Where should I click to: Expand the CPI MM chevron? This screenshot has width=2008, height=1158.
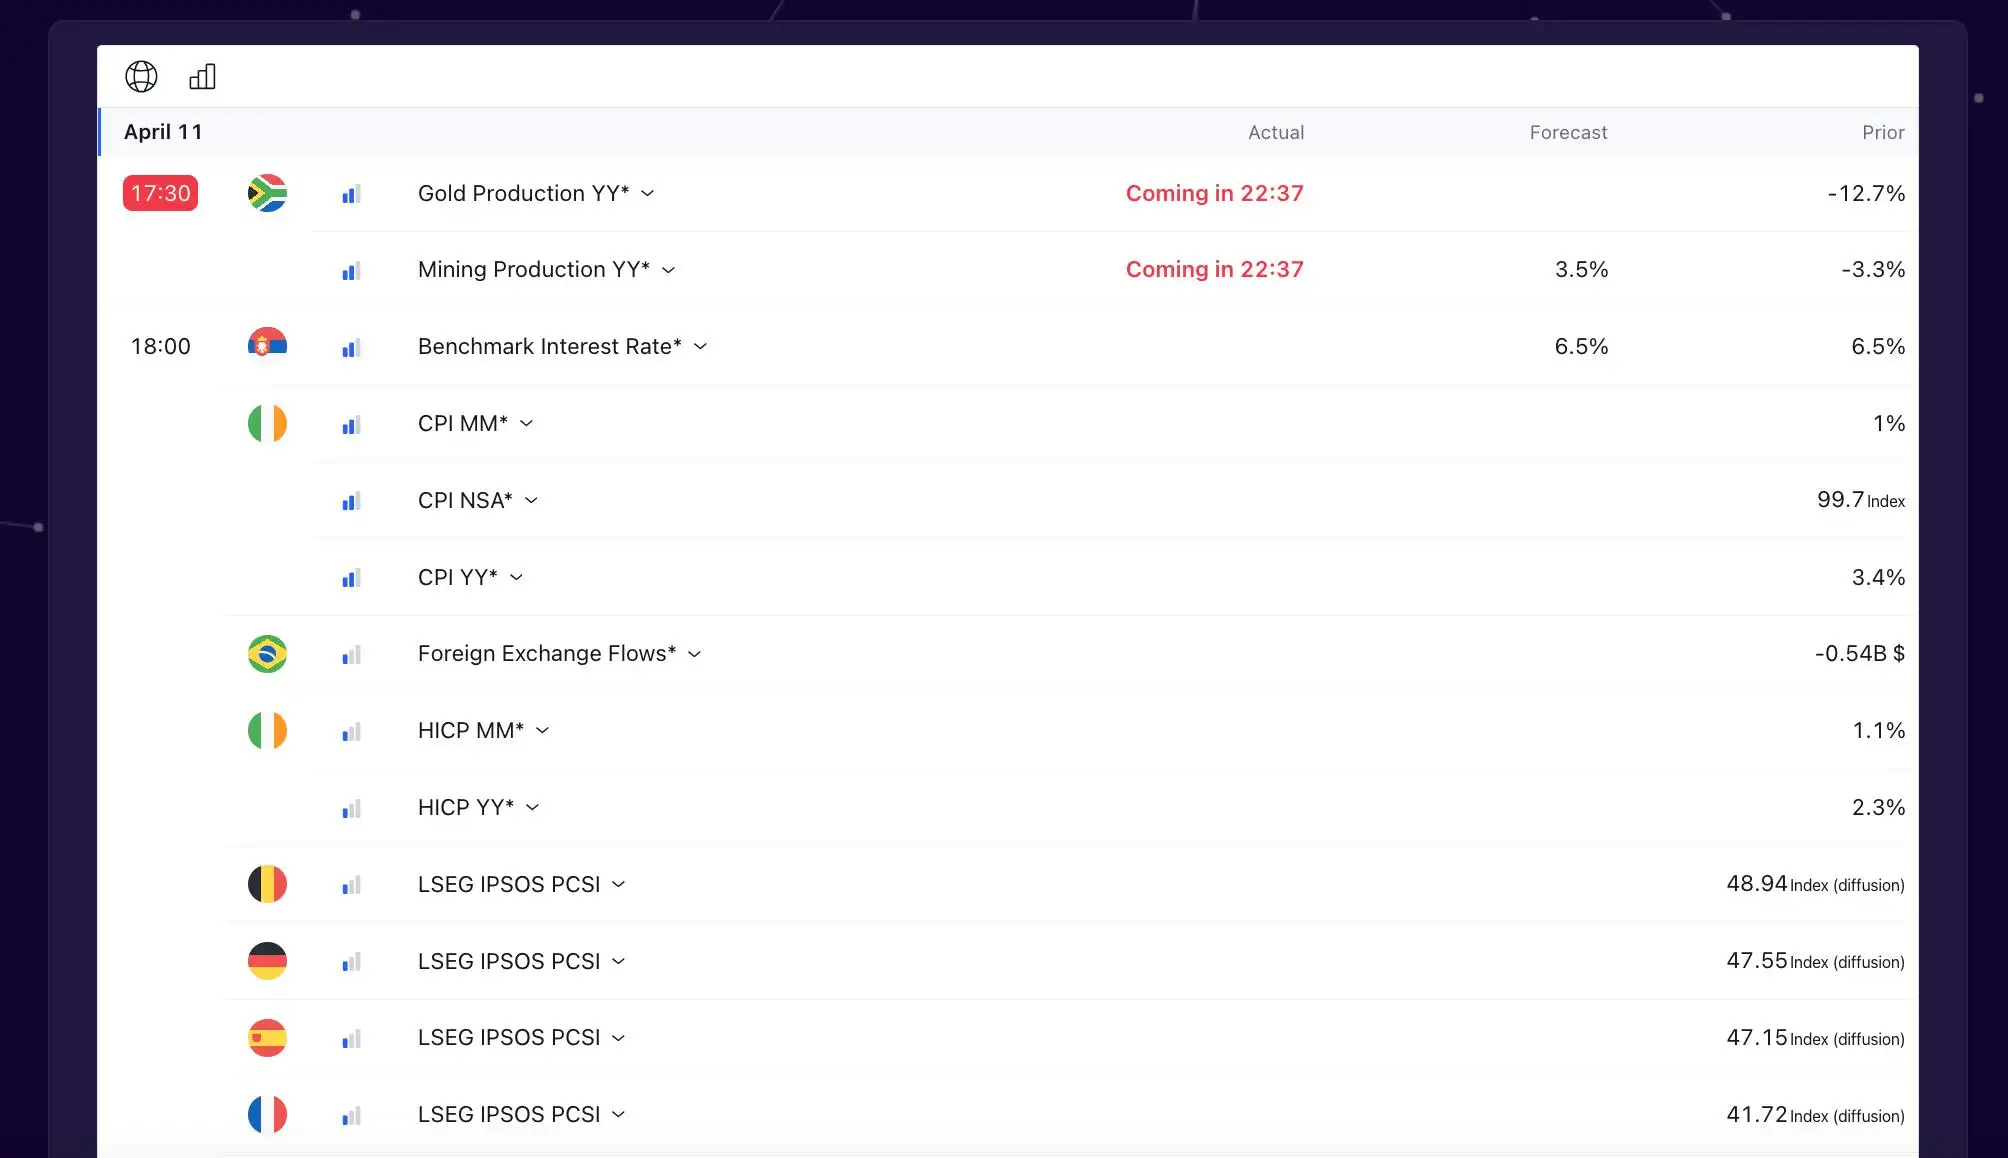click(x=526, y=424)
